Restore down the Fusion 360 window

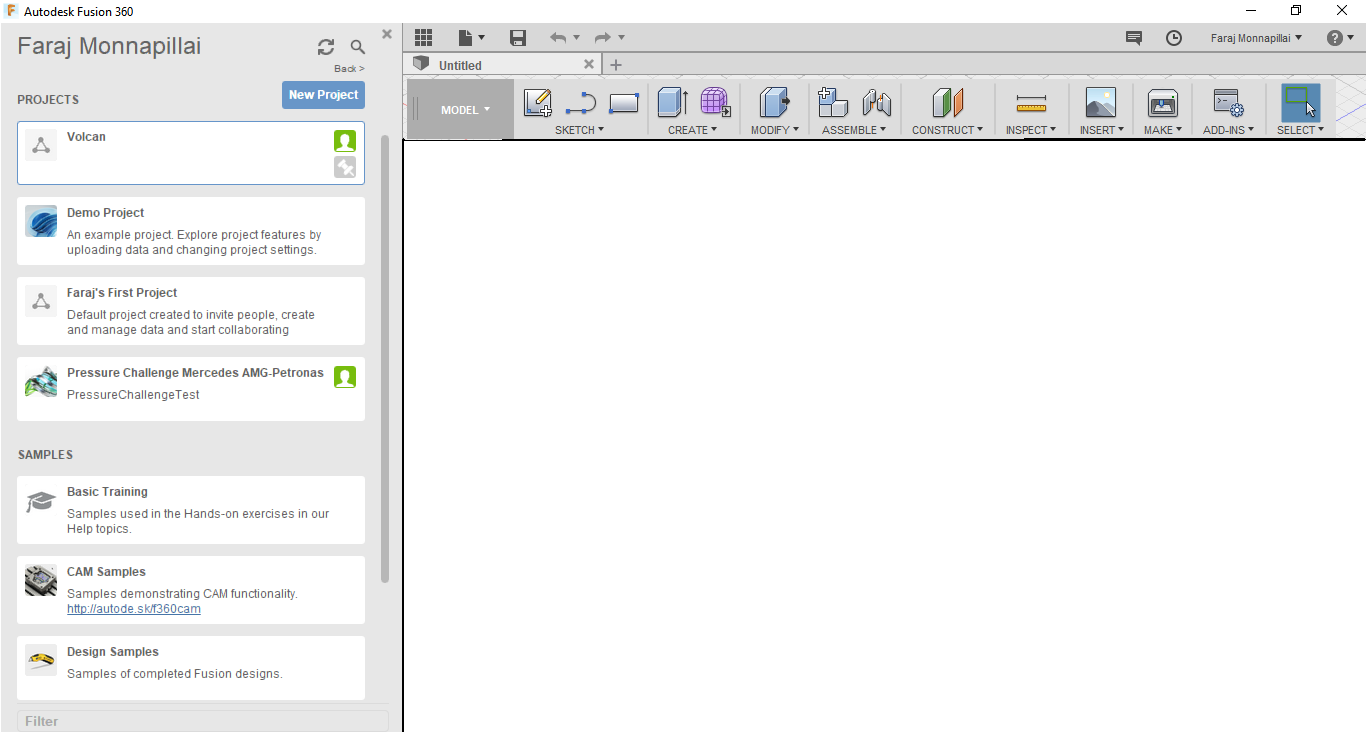[x=1296, y=10]
